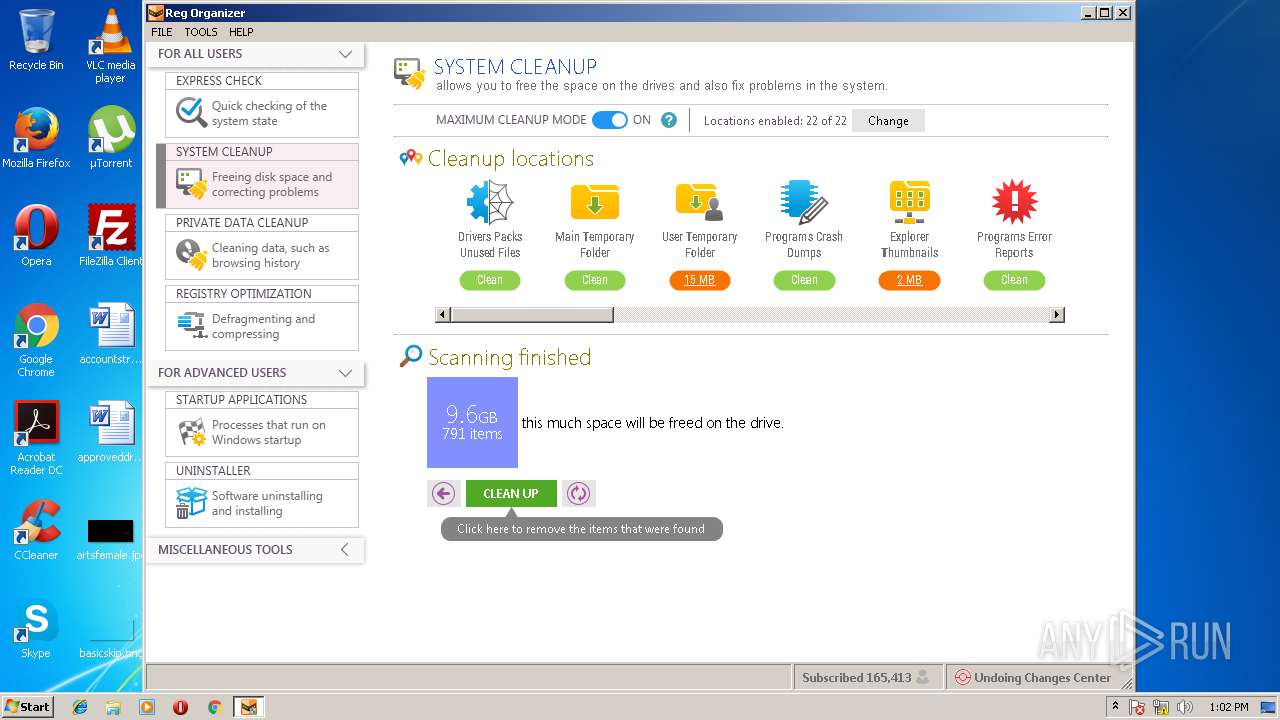The height and width of the screenshot is (720, 1280).
Task: Click Main Temporary Folder icon
Action: click(595, 202)
